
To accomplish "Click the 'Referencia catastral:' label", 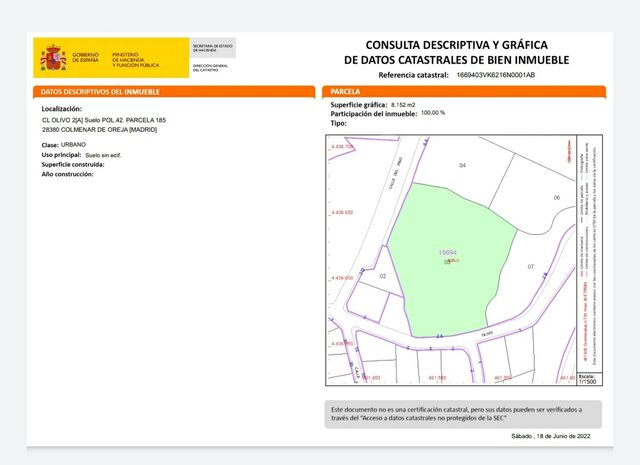I will click(x=413, y=75).
